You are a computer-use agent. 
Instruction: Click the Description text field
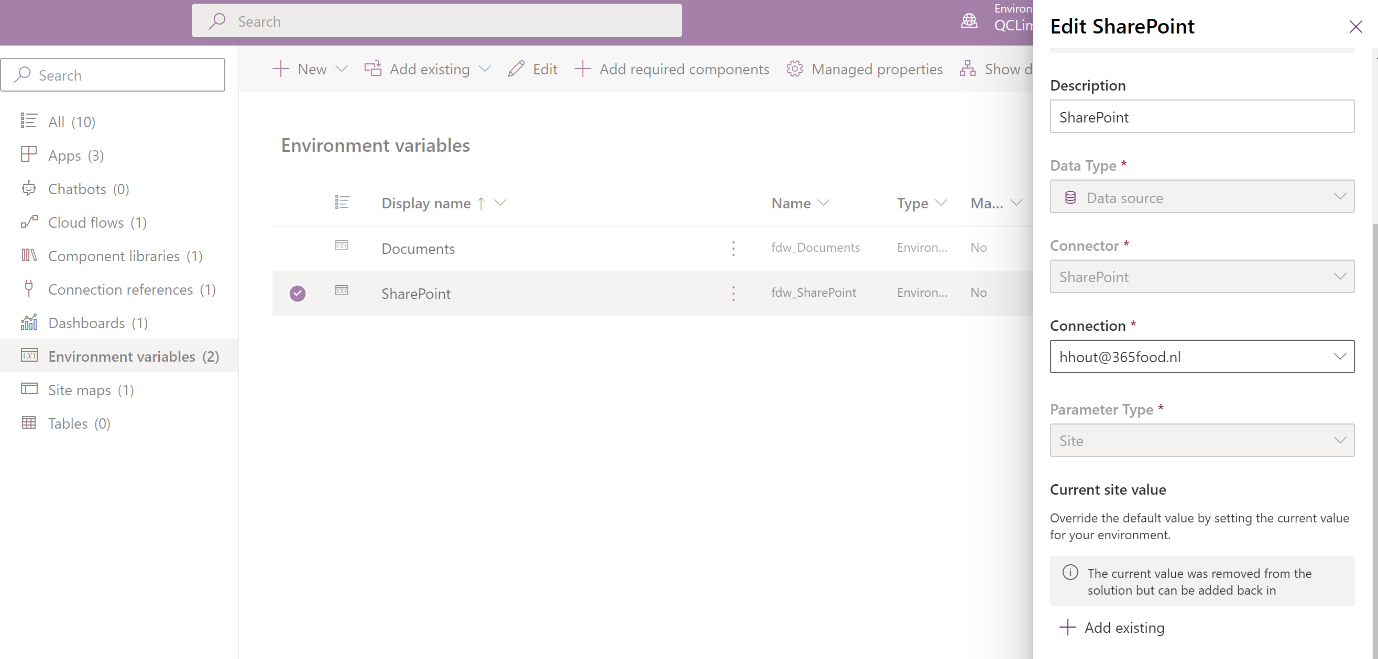pyautogui.click(x=1201, y=117)
